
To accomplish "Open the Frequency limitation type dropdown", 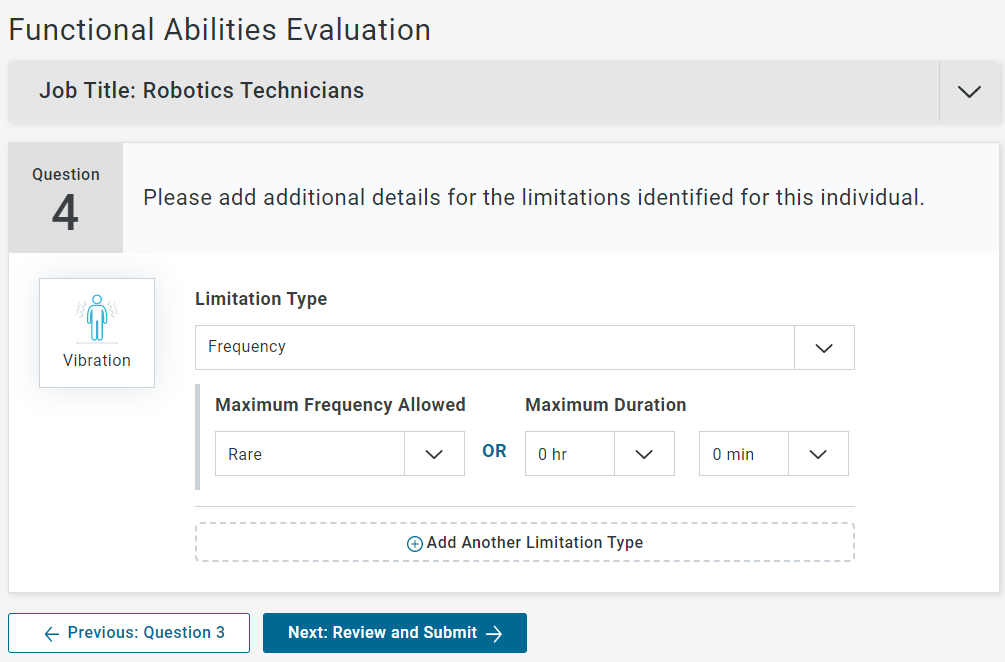I will [x=494, y=347].
